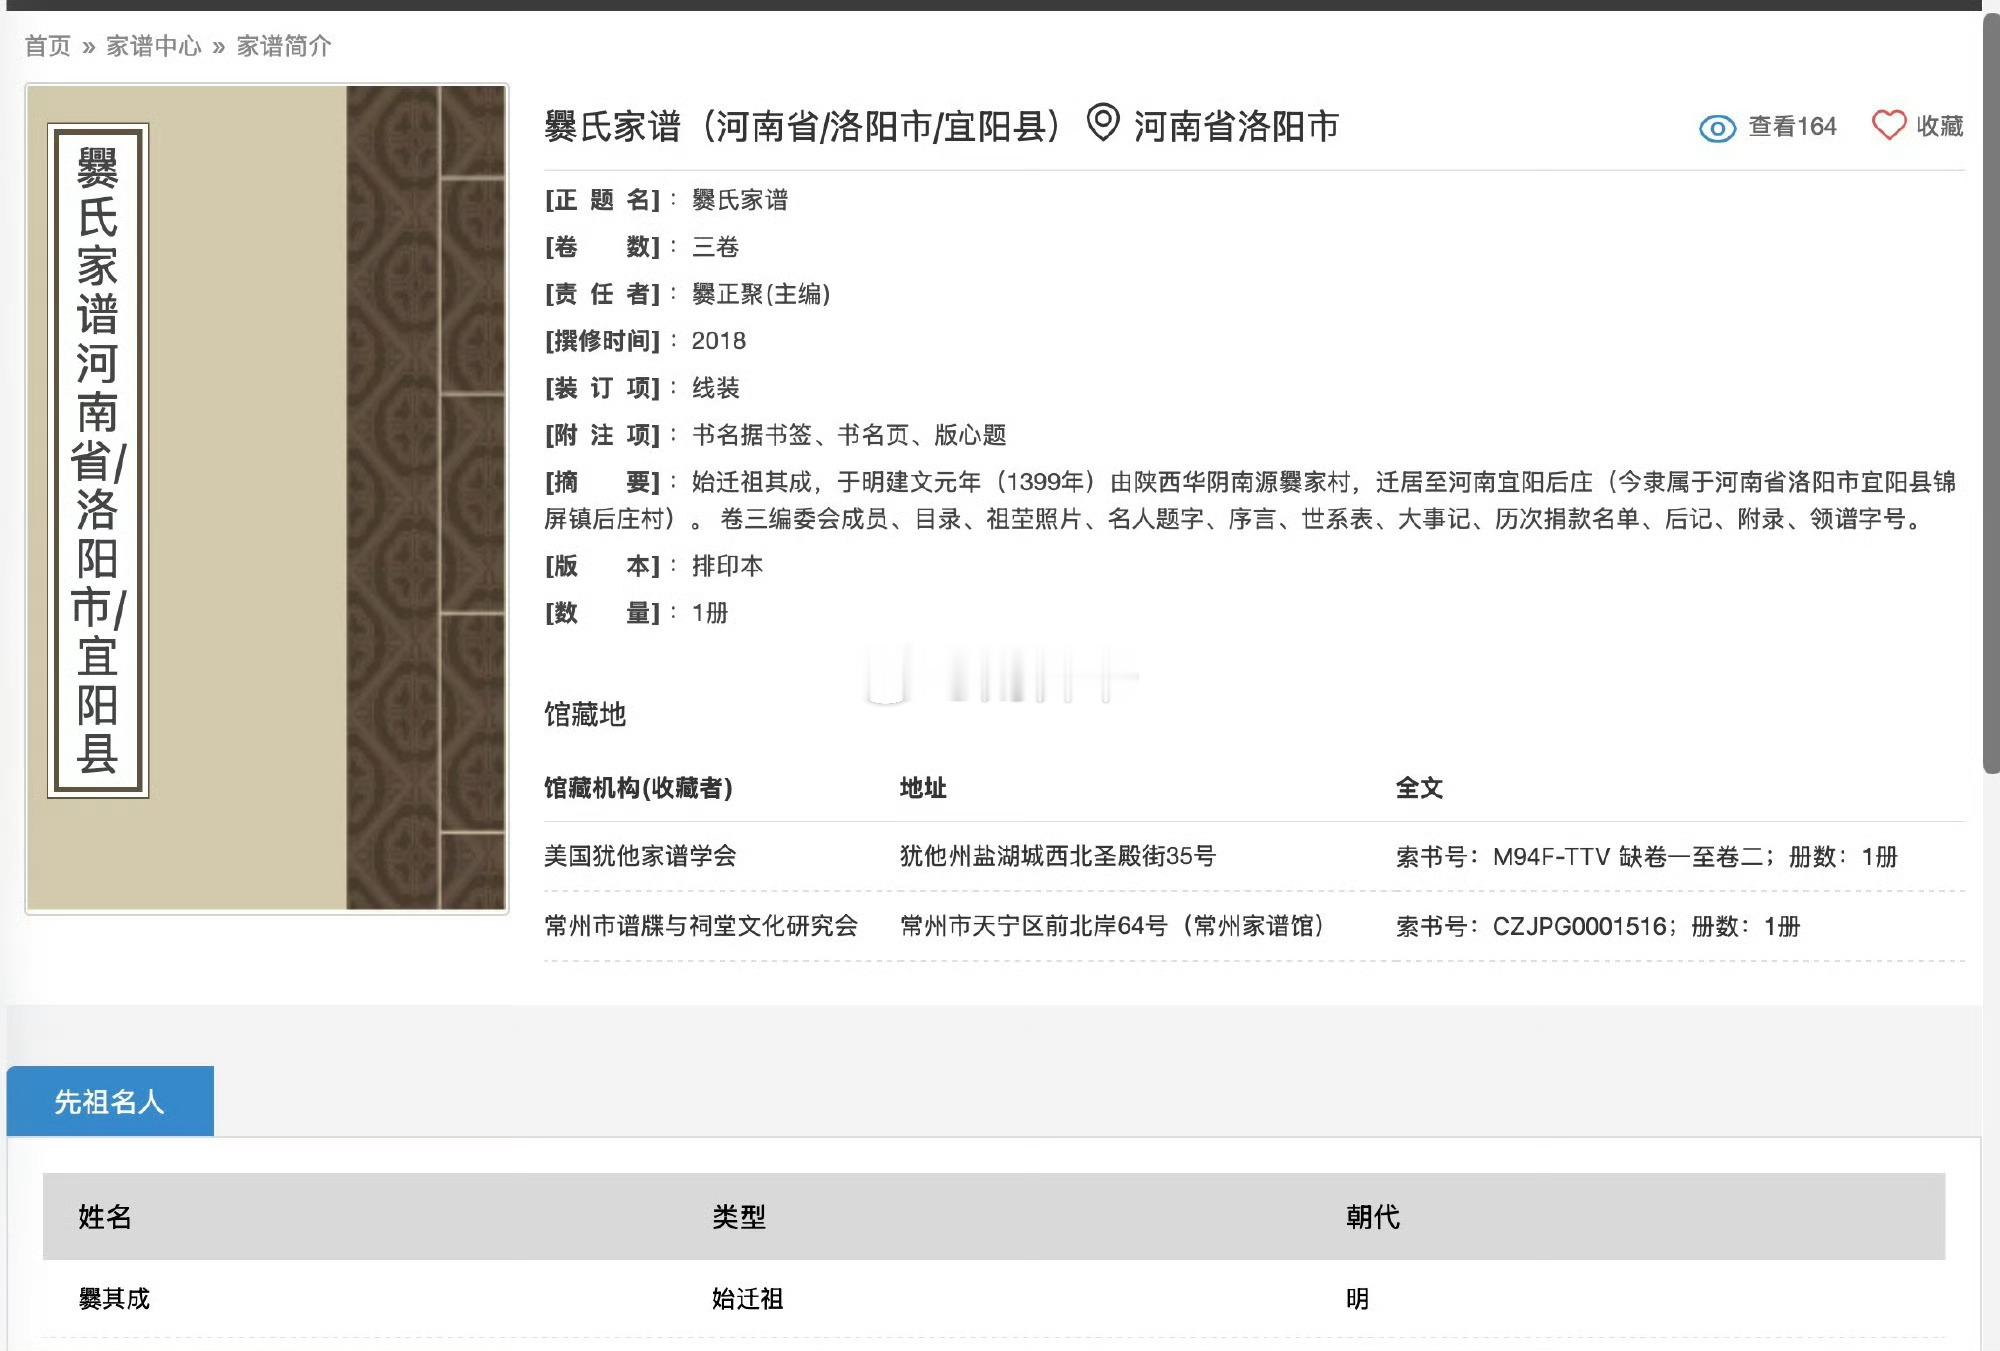Click the 朝代 column header

click(1372, 1219)
